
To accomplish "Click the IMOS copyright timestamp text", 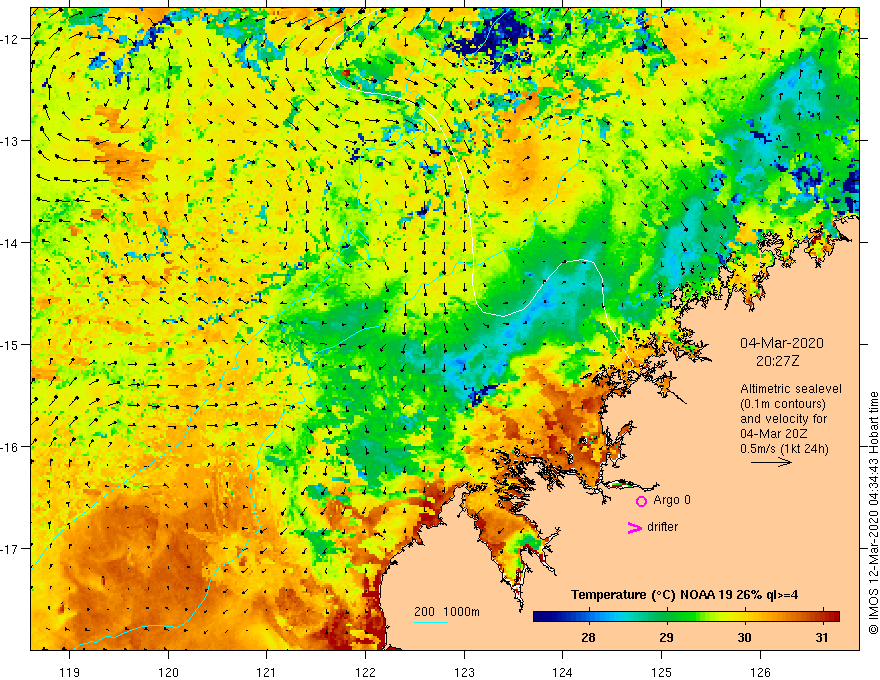I will point(873,513).
